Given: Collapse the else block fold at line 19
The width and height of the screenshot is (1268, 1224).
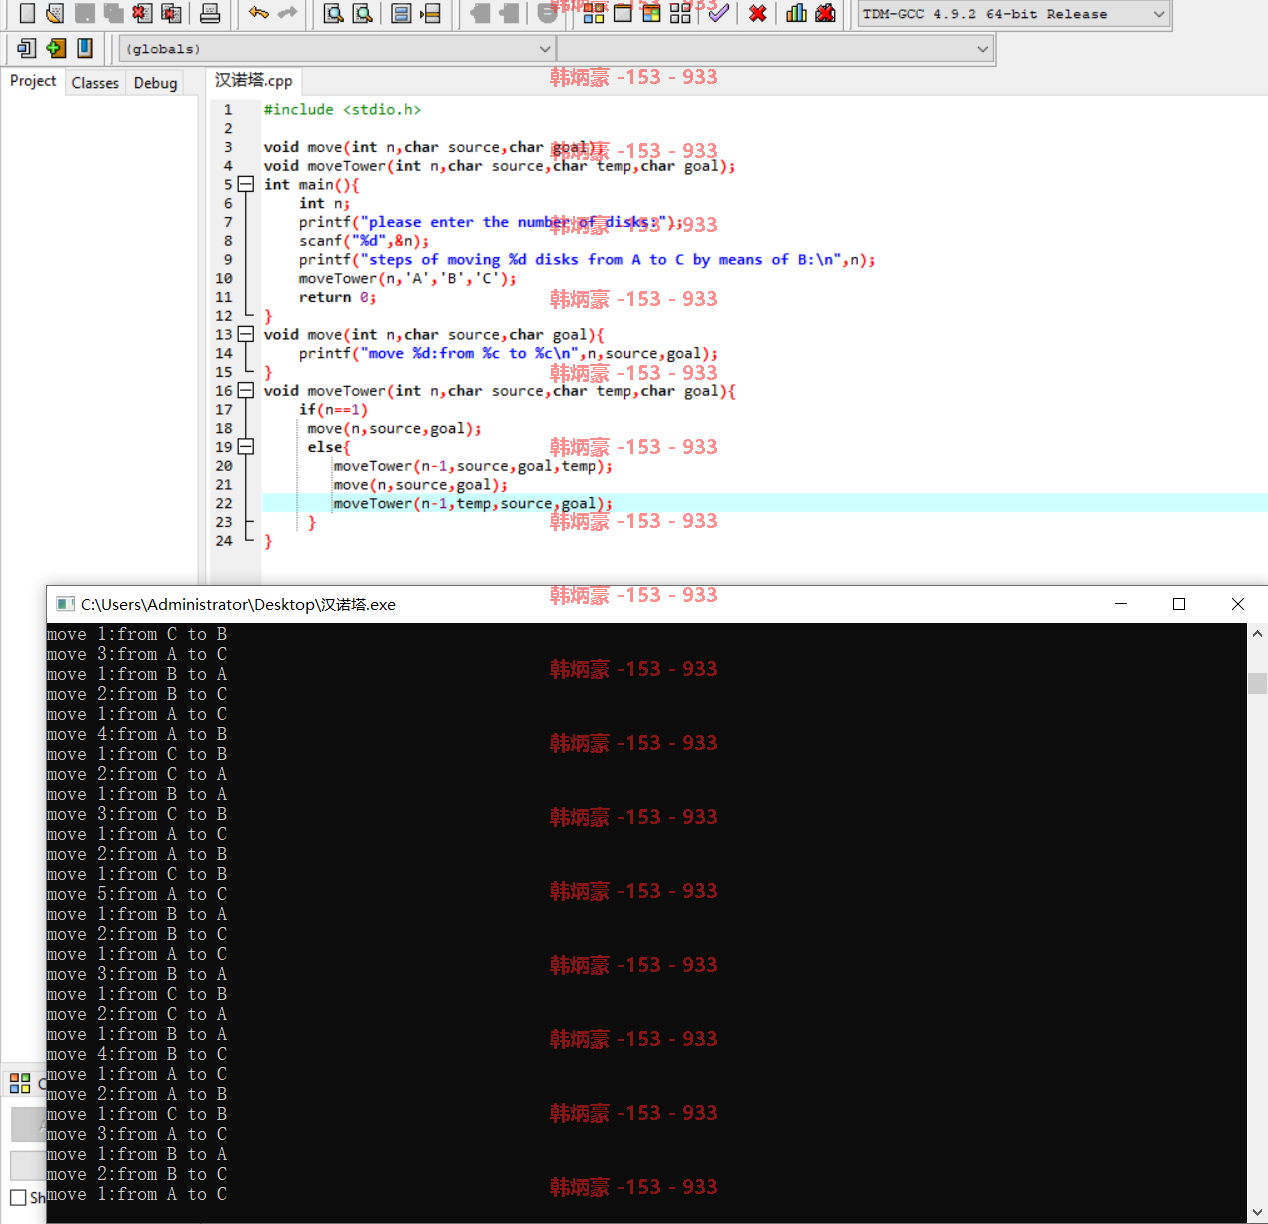Looking at the screenshot, I should [x=245, y=447].
